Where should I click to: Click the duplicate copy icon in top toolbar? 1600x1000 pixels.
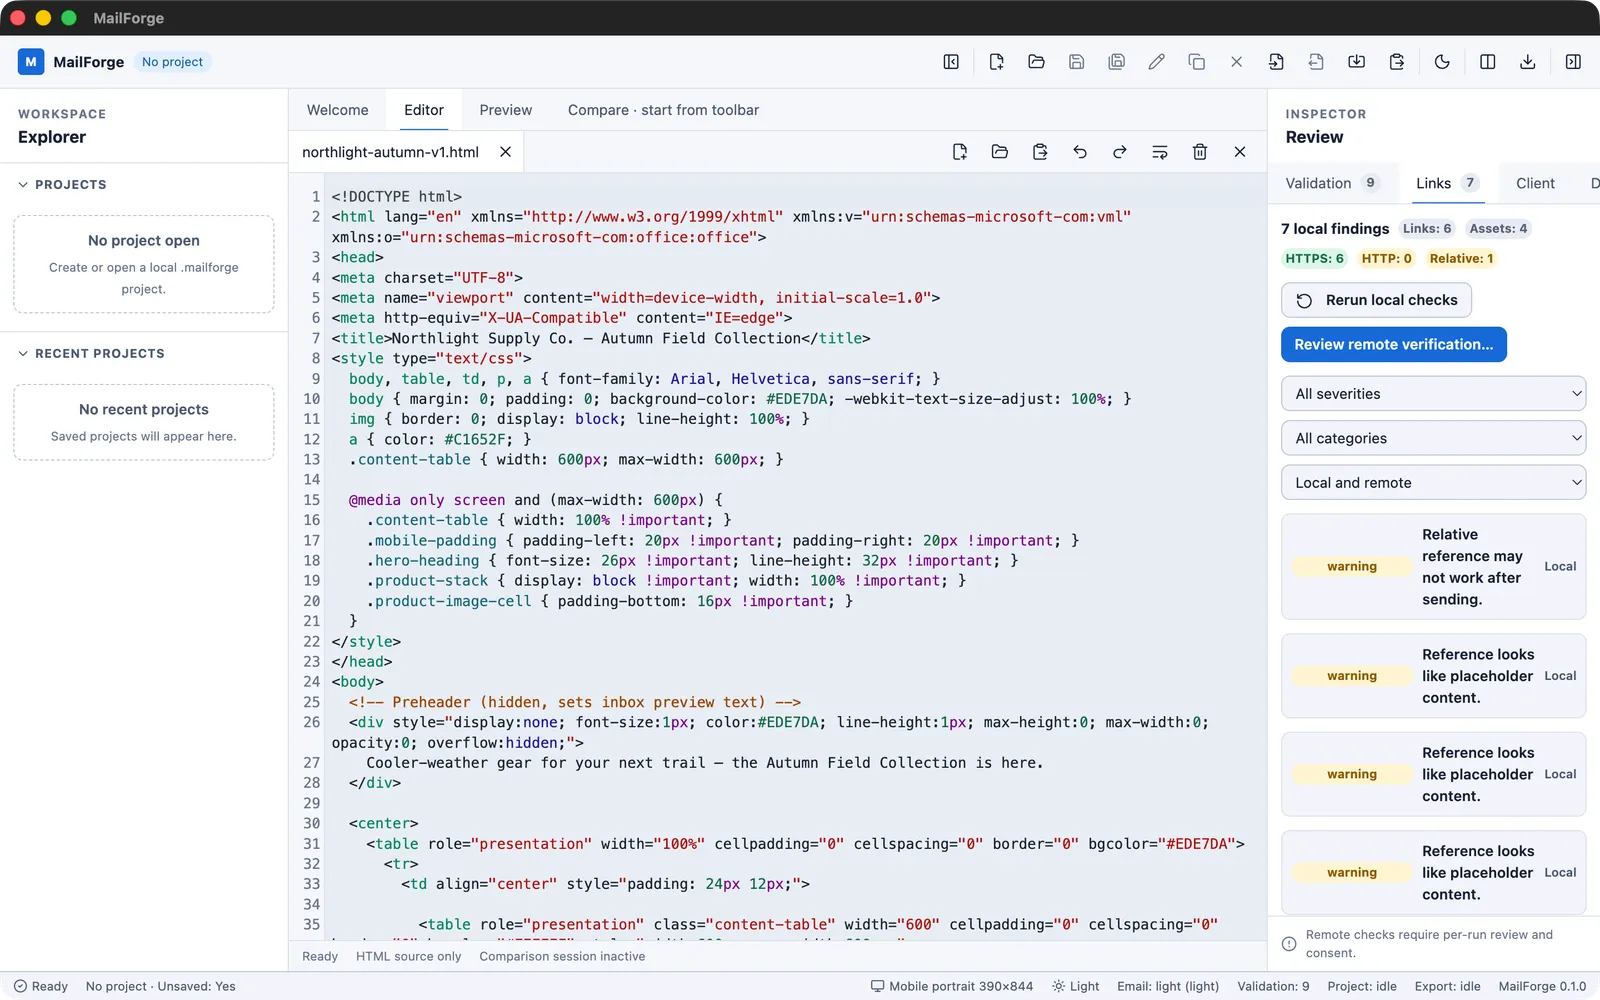coord(1196,62)
